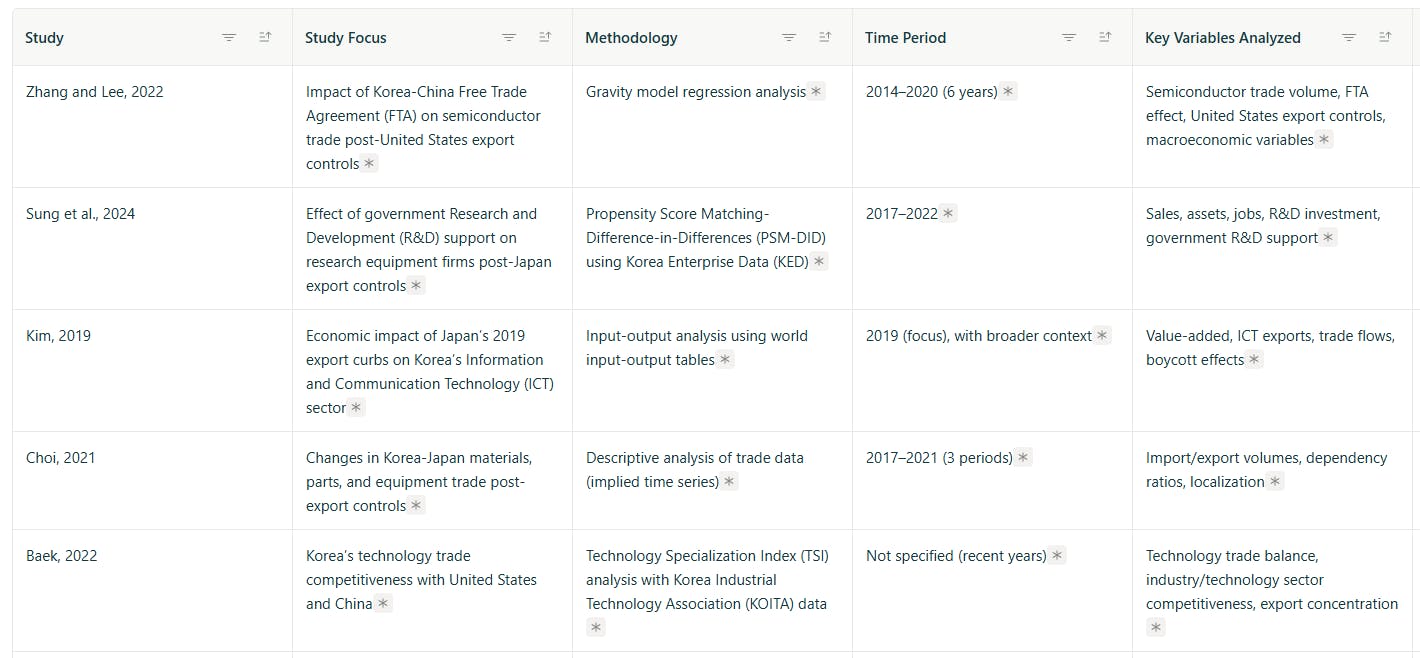Select the Zhang and Lee, 2022 study cell
The height and width of the screenshot is (658, 1420).
[94, 92]
